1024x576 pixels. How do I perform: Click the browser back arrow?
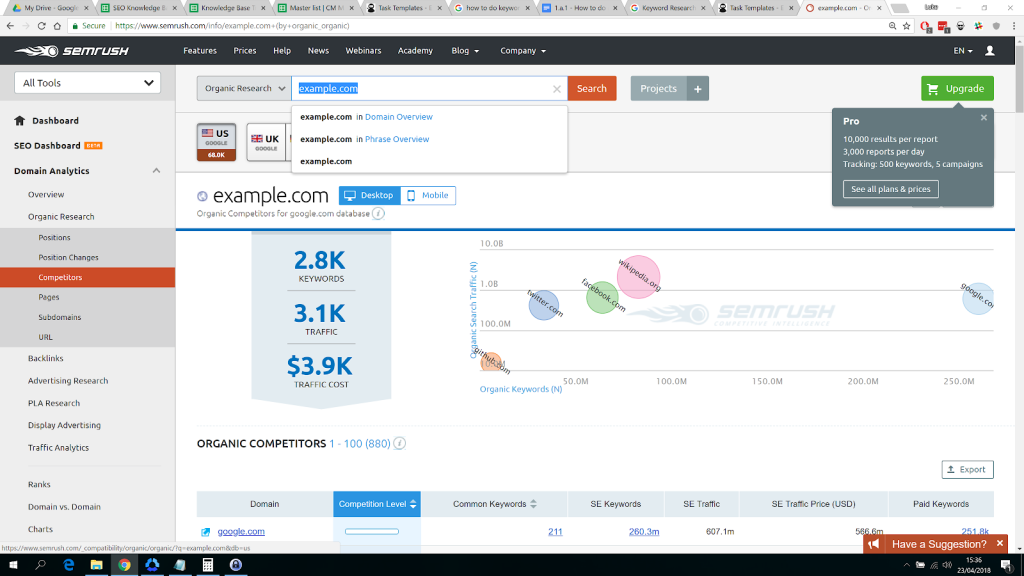[10, 26]
